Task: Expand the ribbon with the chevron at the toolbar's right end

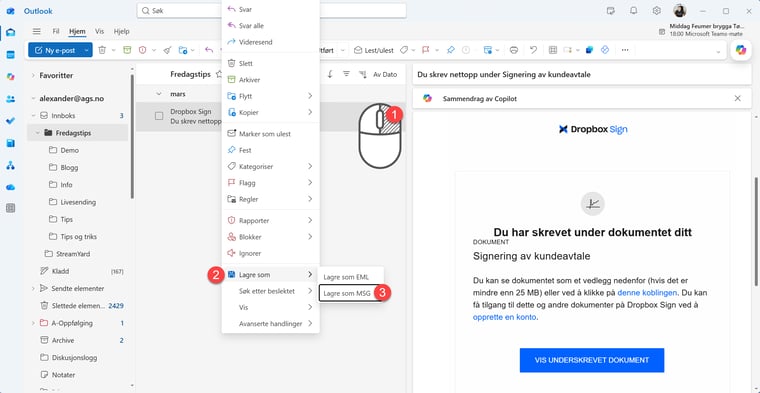Action: click(x=718, y=51)
